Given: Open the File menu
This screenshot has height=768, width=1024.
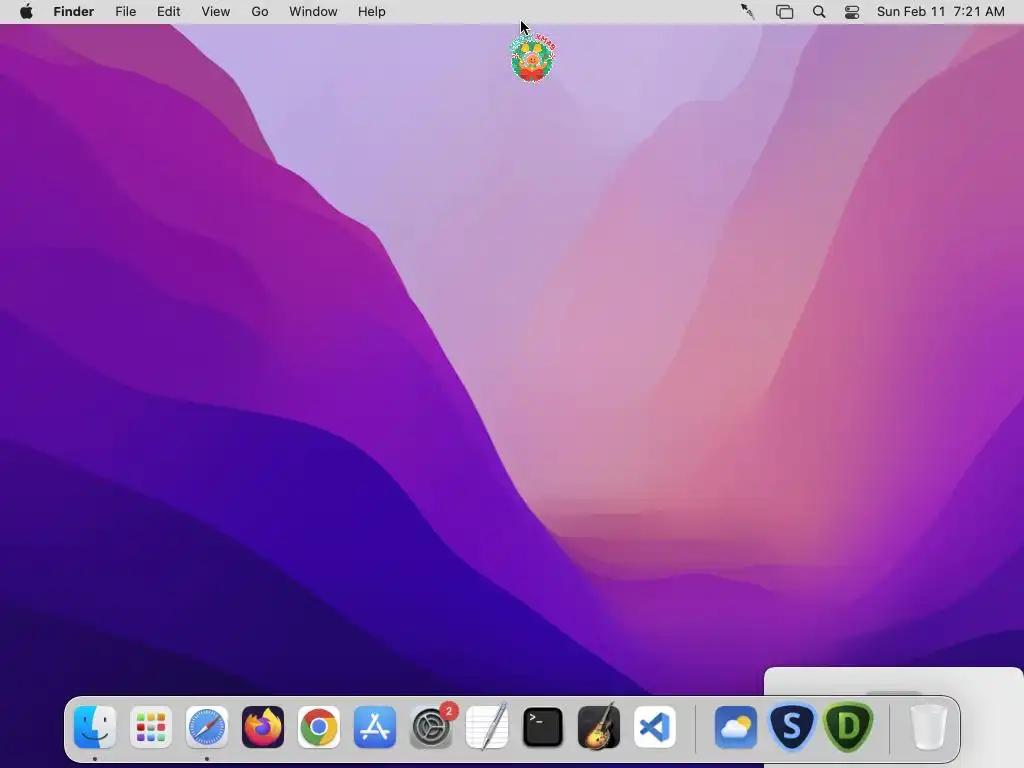Looking at the screenshot, I should (x=125, y=12).
